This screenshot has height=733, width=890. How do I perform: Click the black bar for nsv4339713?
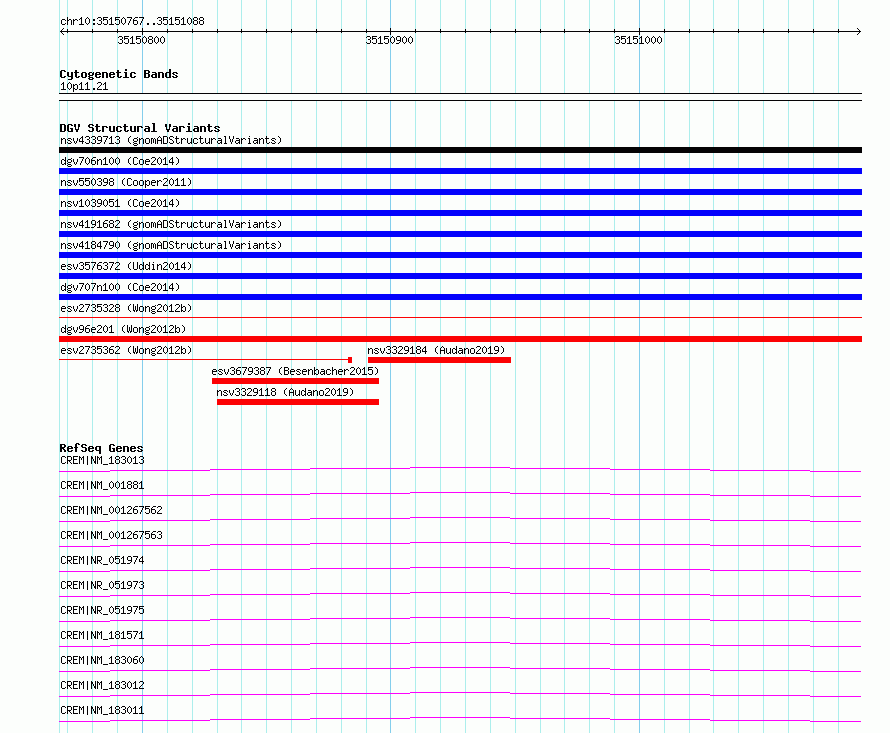tap(460, 150)
